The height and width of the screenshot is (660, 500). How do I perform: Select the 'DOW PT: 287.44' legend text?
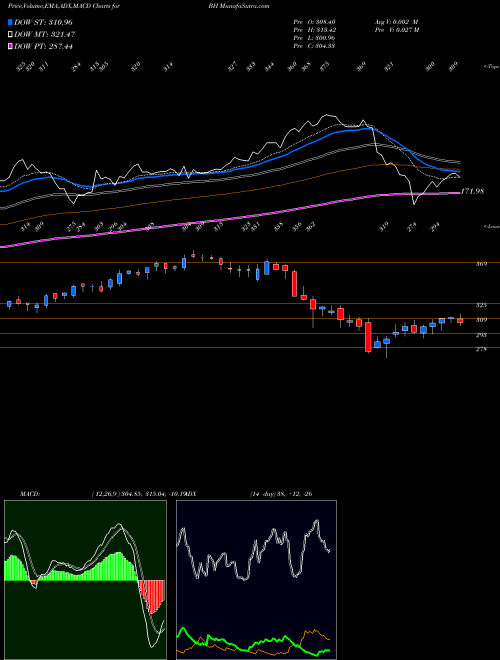[x=43, y=46]
